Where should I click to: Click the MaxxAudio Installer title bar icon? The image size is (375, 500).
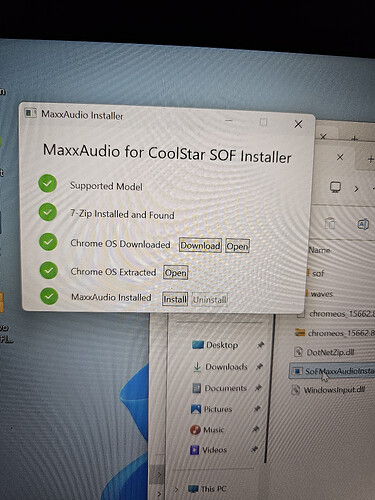pyautogui.click(x=31, y=113)
